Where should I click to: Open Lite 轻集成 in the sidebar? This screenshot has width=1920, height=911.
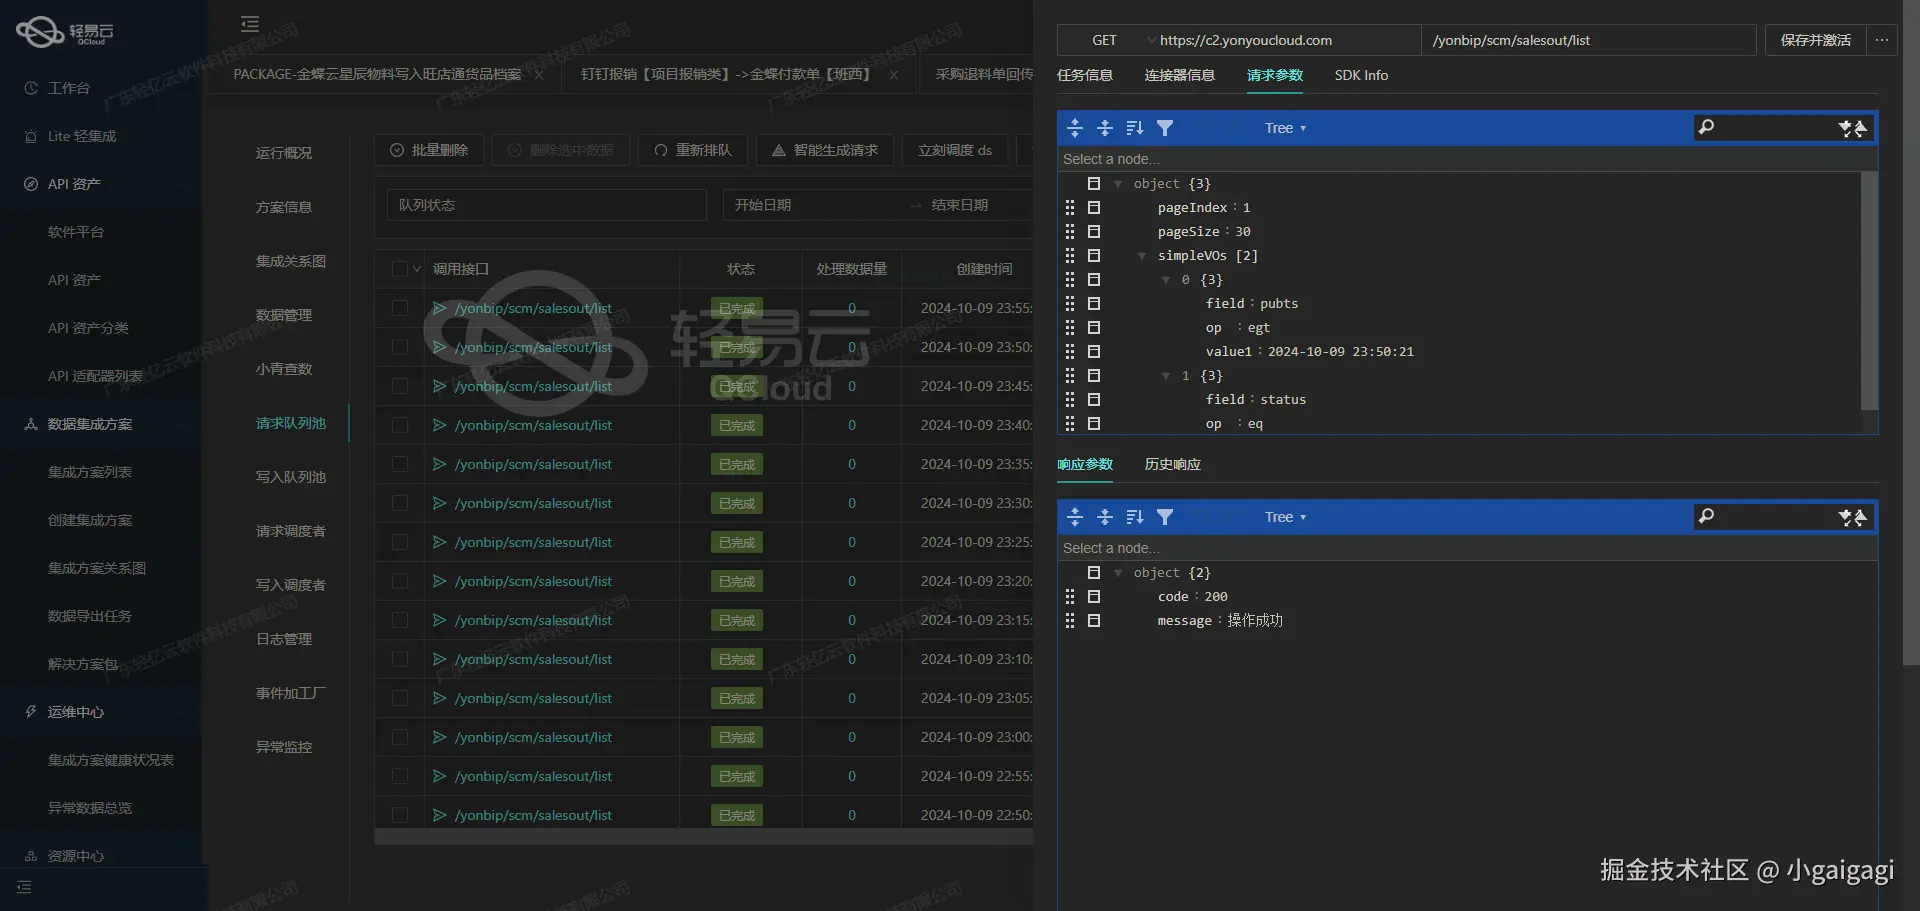point(82,136)
